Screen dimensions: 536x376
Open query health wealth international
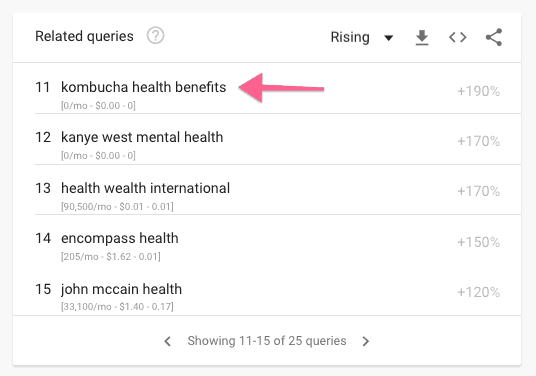146,188
